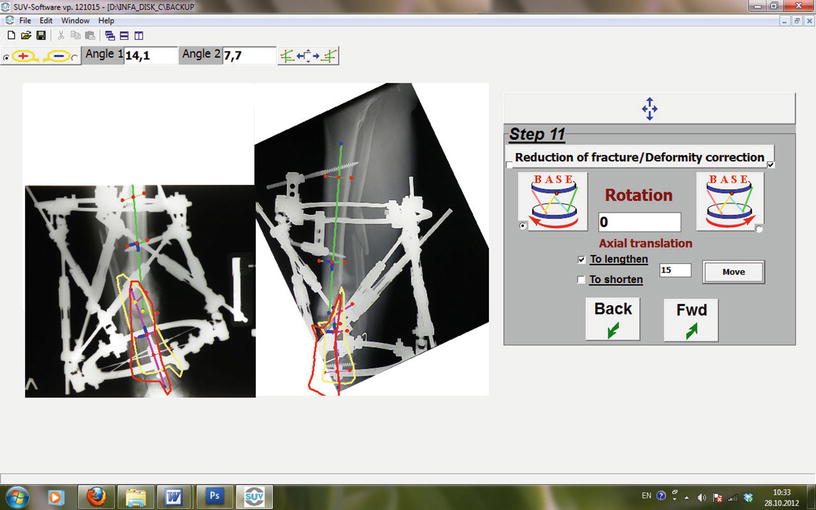The image size is (816, 510).
Task: Click the Cascade windows toolbar icon
Action: coord(109,35)
